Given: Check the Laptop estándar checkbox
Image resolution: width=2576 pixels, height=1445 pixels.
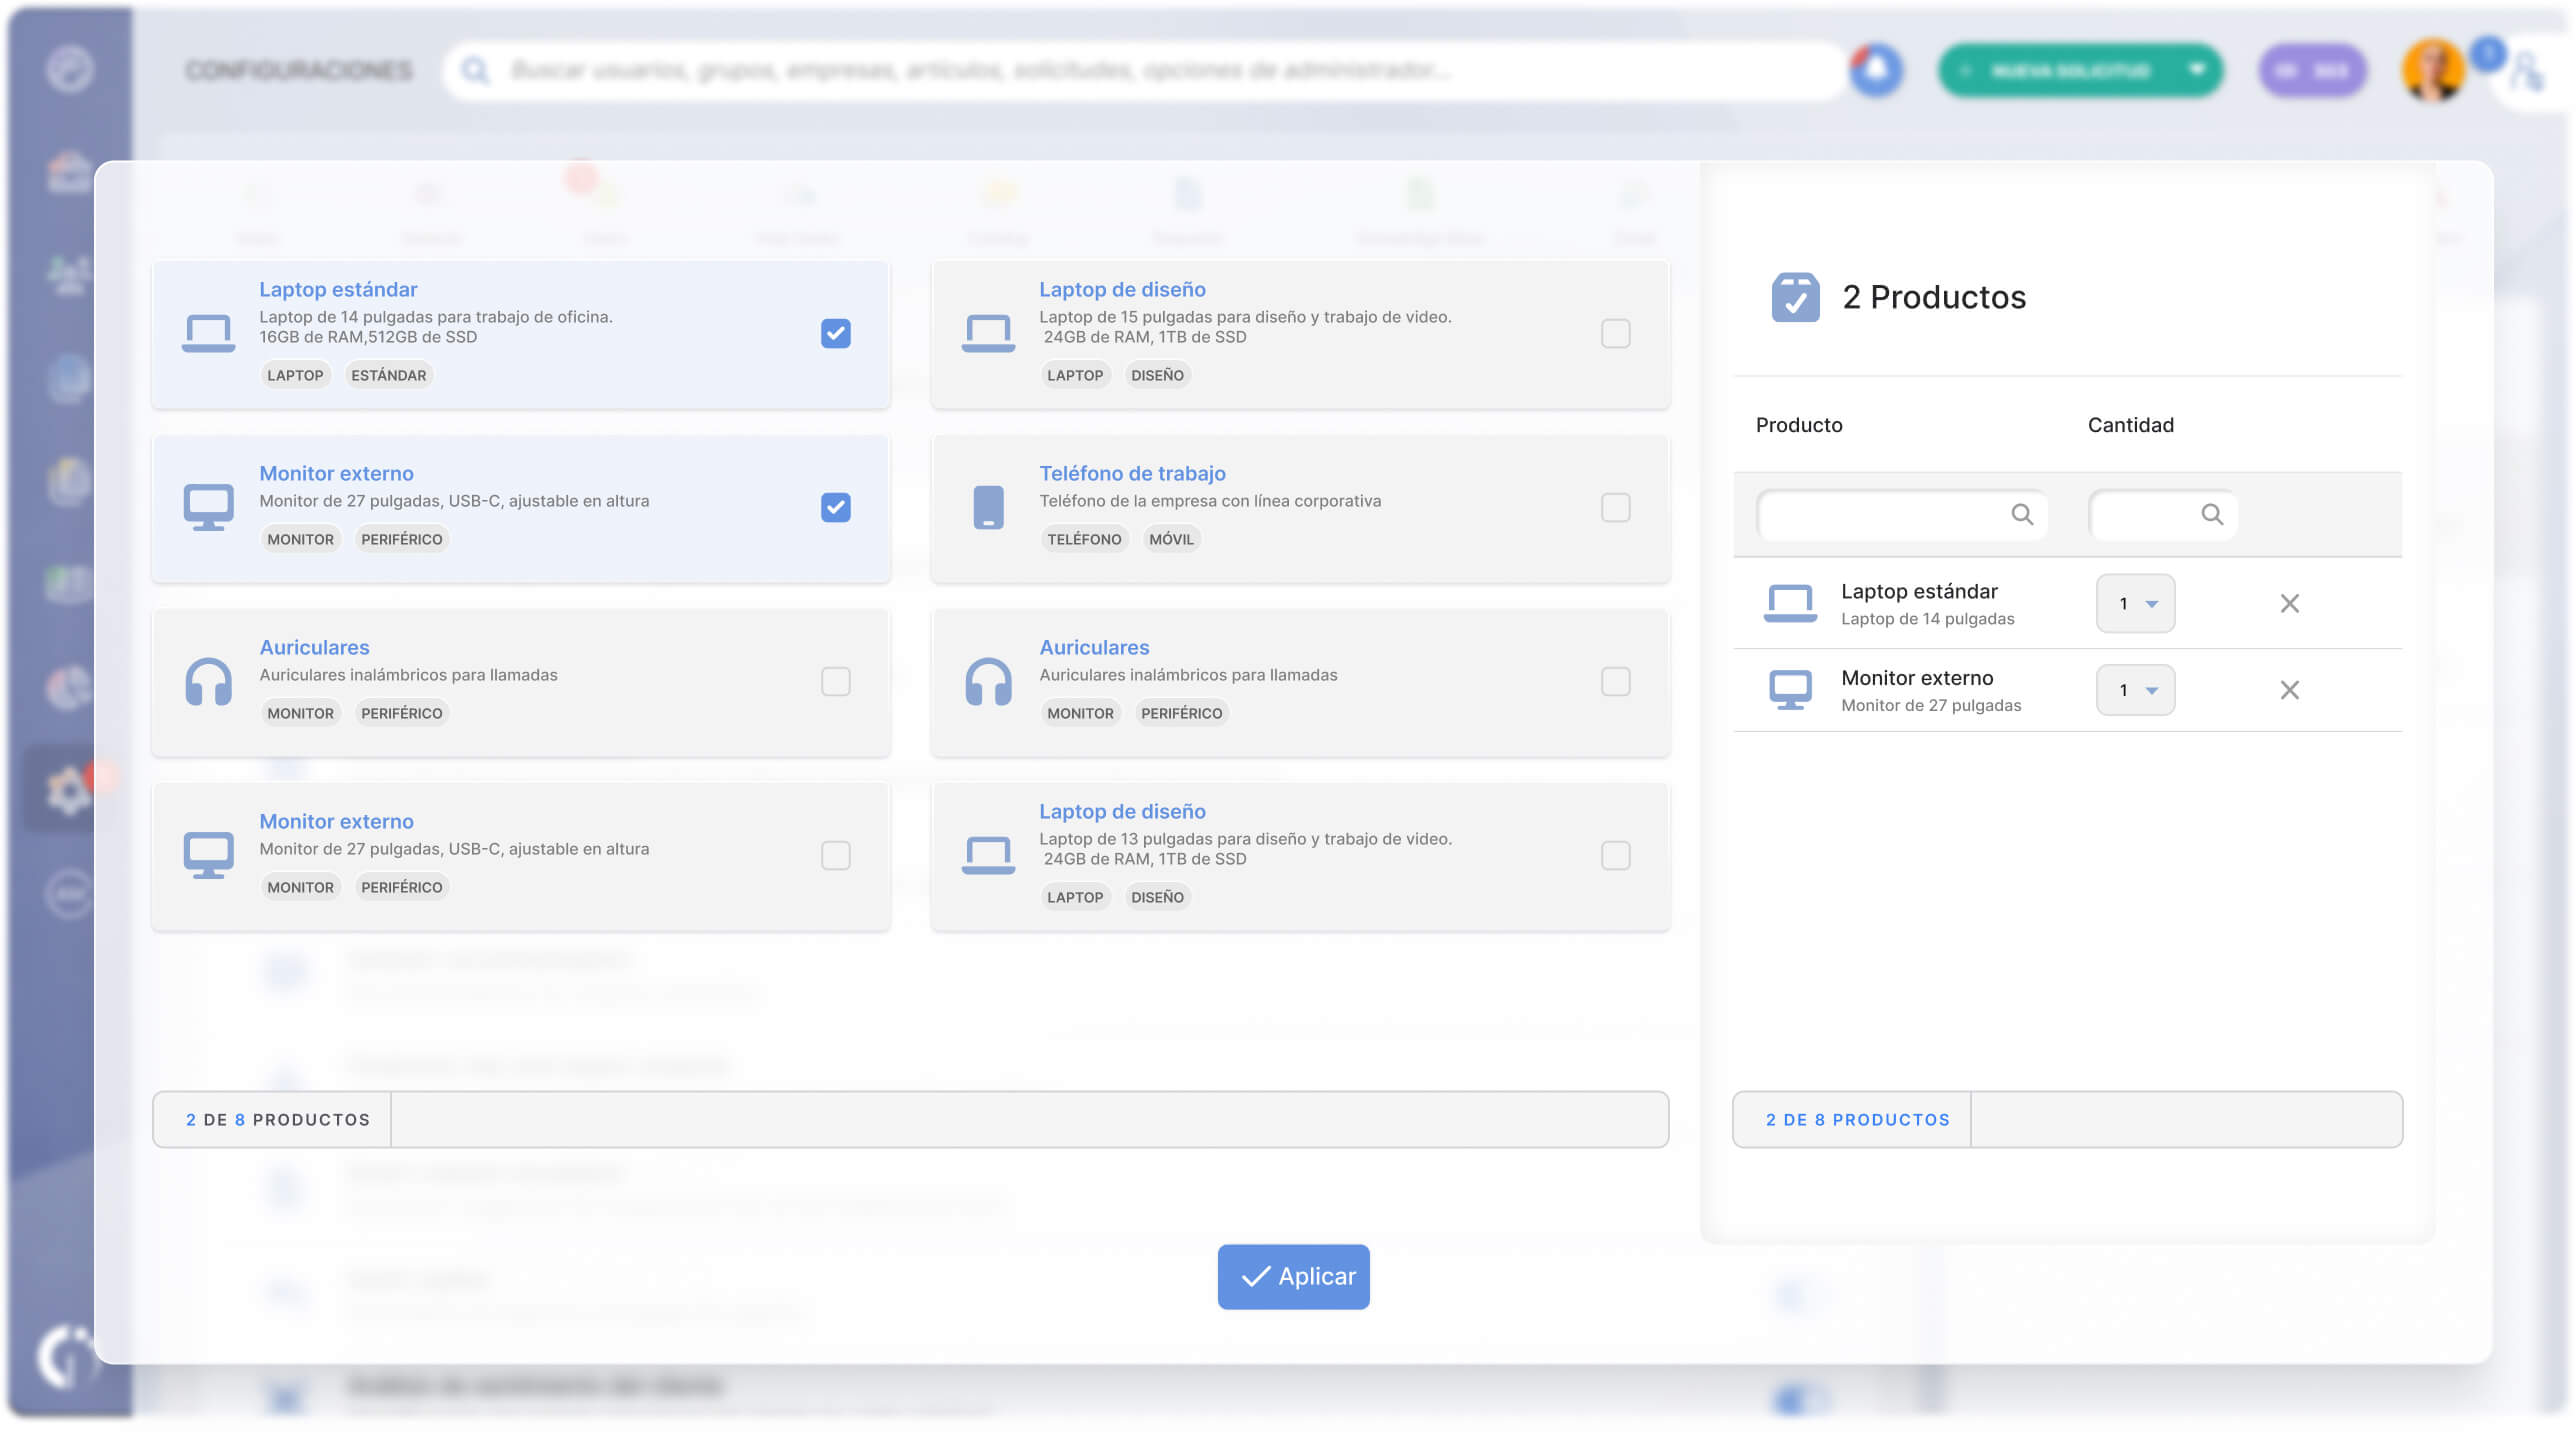Looking at the screenshot, I should pyautogui.click(x=835, y=333).
